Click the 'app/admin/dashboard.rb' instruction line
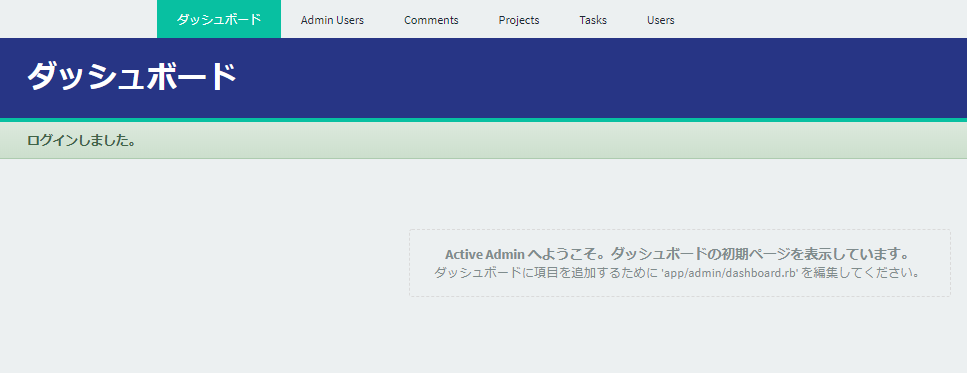Image resolution: width=967 pixels, height=373 pixels. coord(677,273)
